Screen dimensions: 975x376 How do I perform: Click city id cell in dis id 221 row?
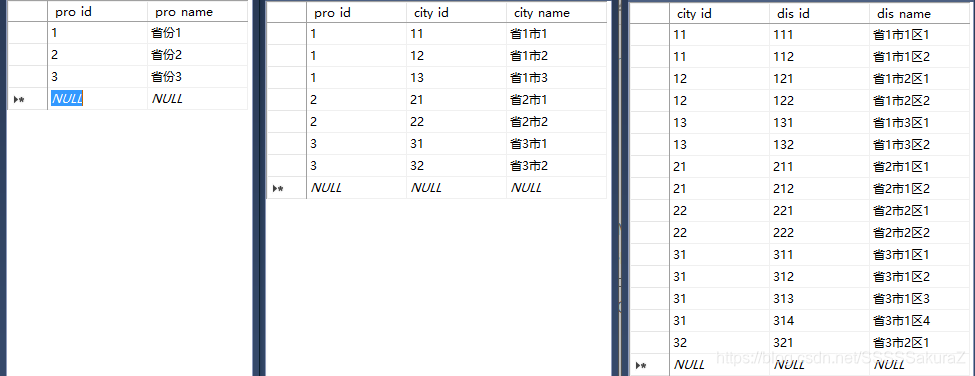pos(719,211)
